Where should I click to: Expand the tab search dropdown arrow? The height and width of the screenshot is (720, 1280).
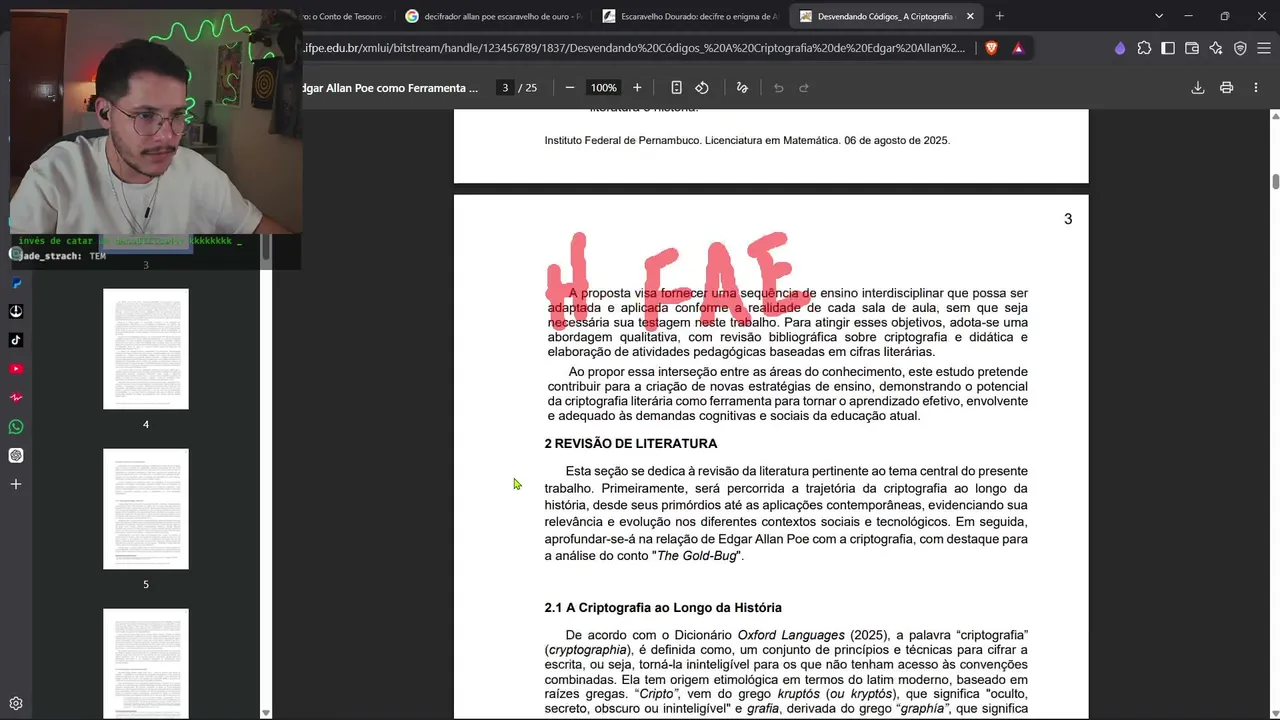(1159, 16)
